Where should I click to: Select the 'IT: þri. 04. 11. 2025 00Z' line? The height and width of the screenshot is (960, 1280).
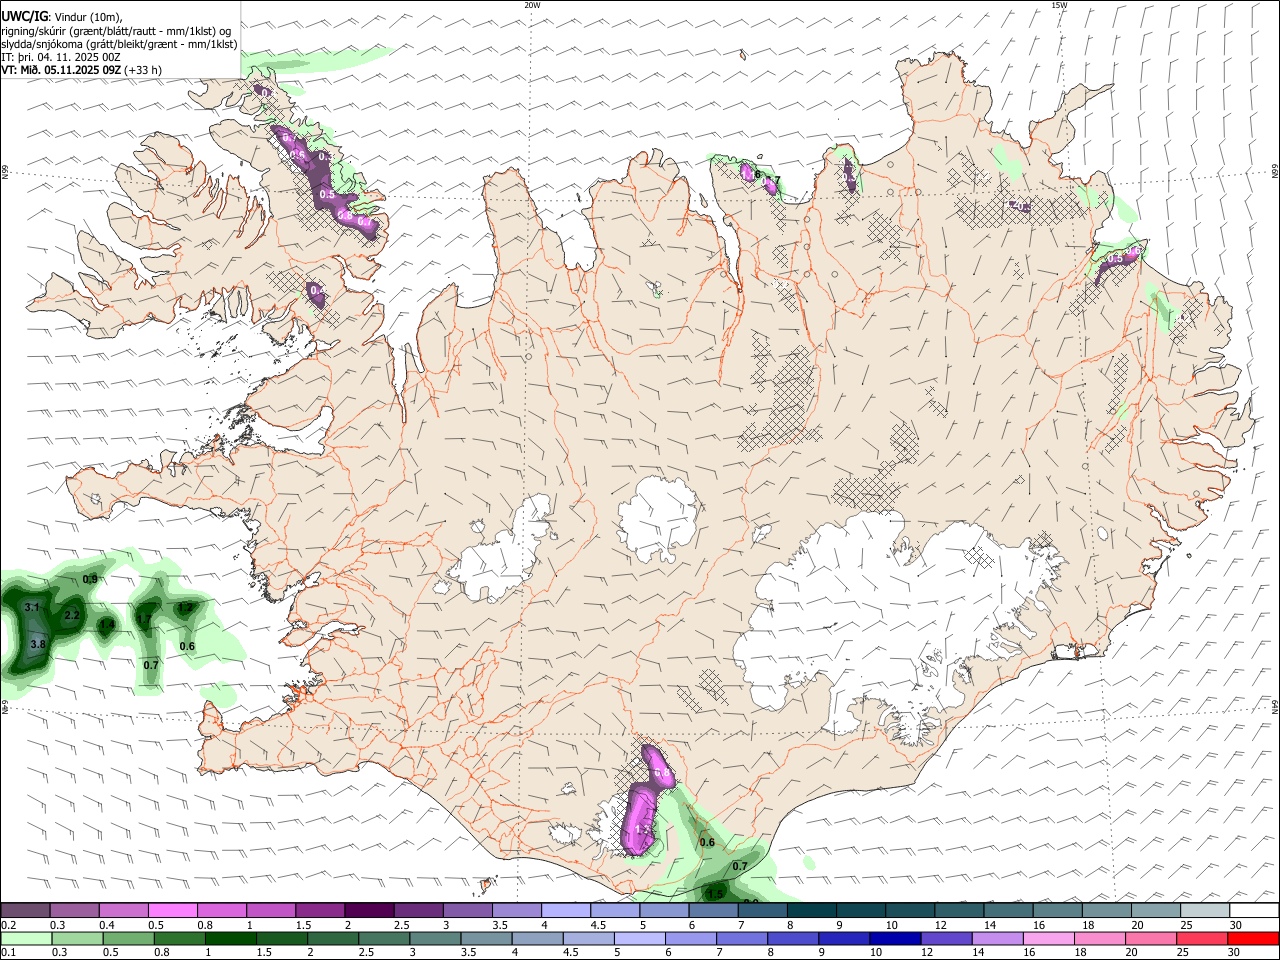tap(60, 57)
